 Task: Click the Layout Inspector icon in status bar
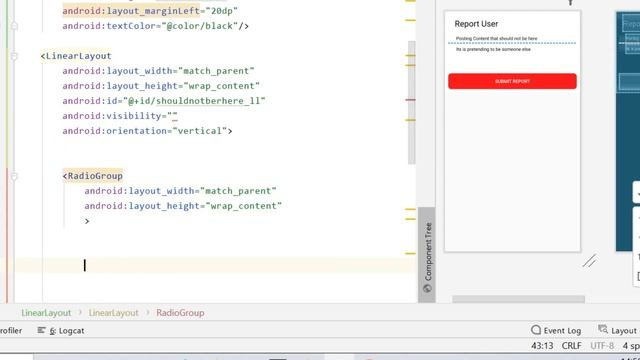coord(602,329)
